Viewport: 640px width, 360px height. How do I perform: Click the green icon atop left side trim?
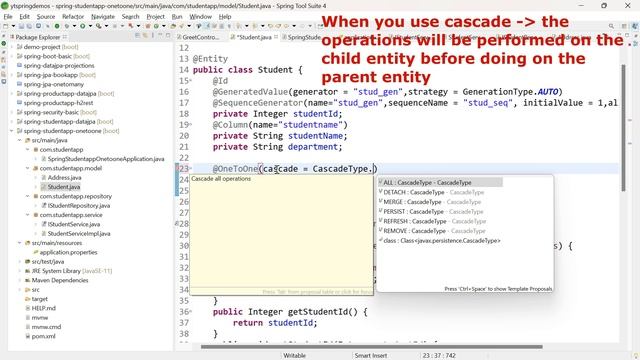pos(4,43)
